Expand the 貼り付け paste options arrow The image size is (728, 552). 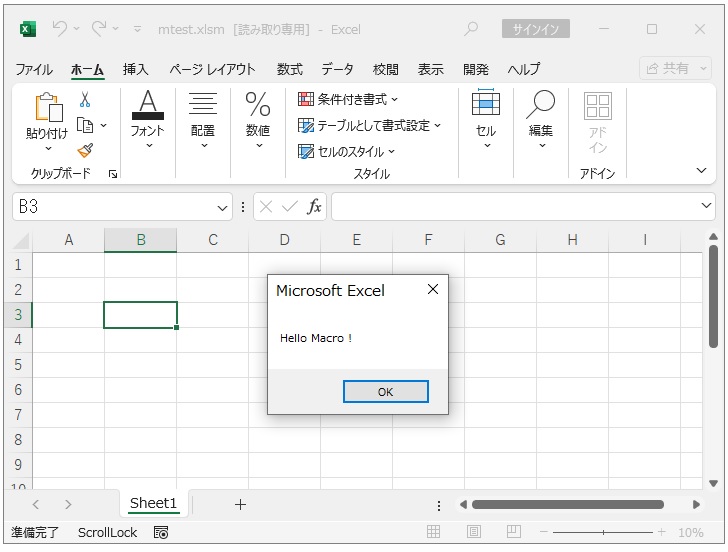tap(48, 149)
